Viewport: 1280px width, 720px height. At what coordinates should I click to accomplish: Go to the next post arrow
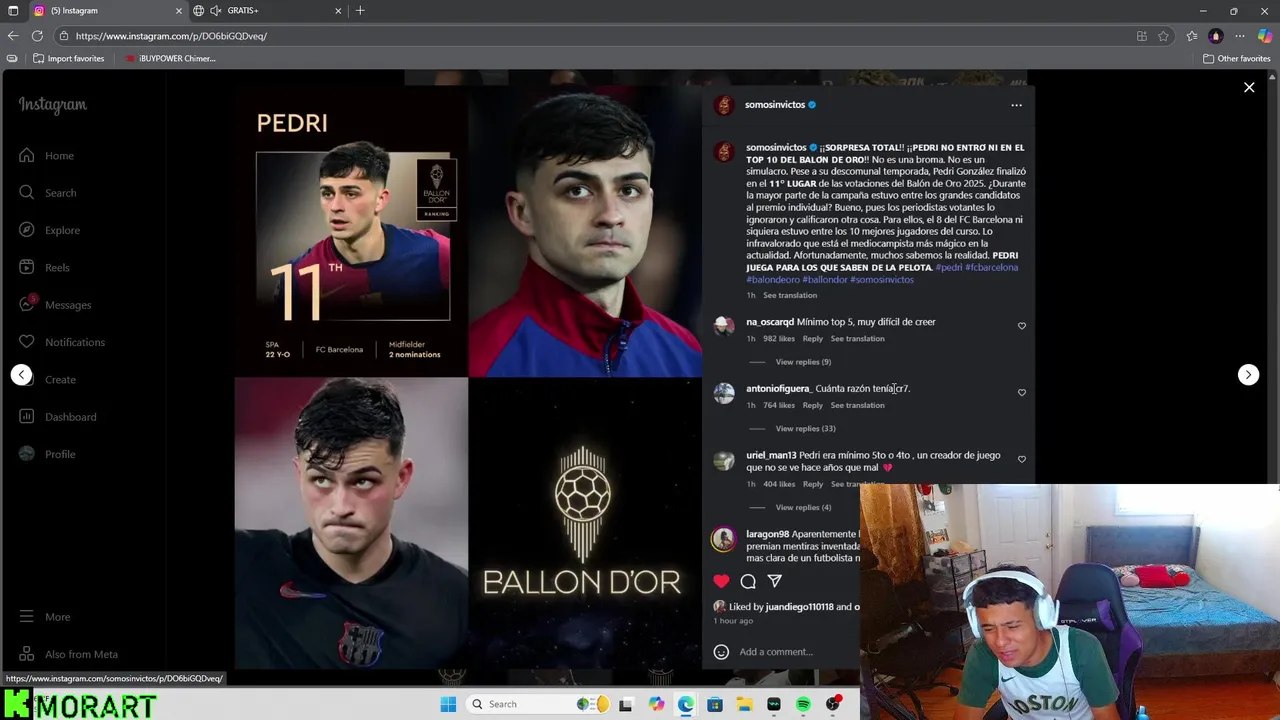point(1248,374)
